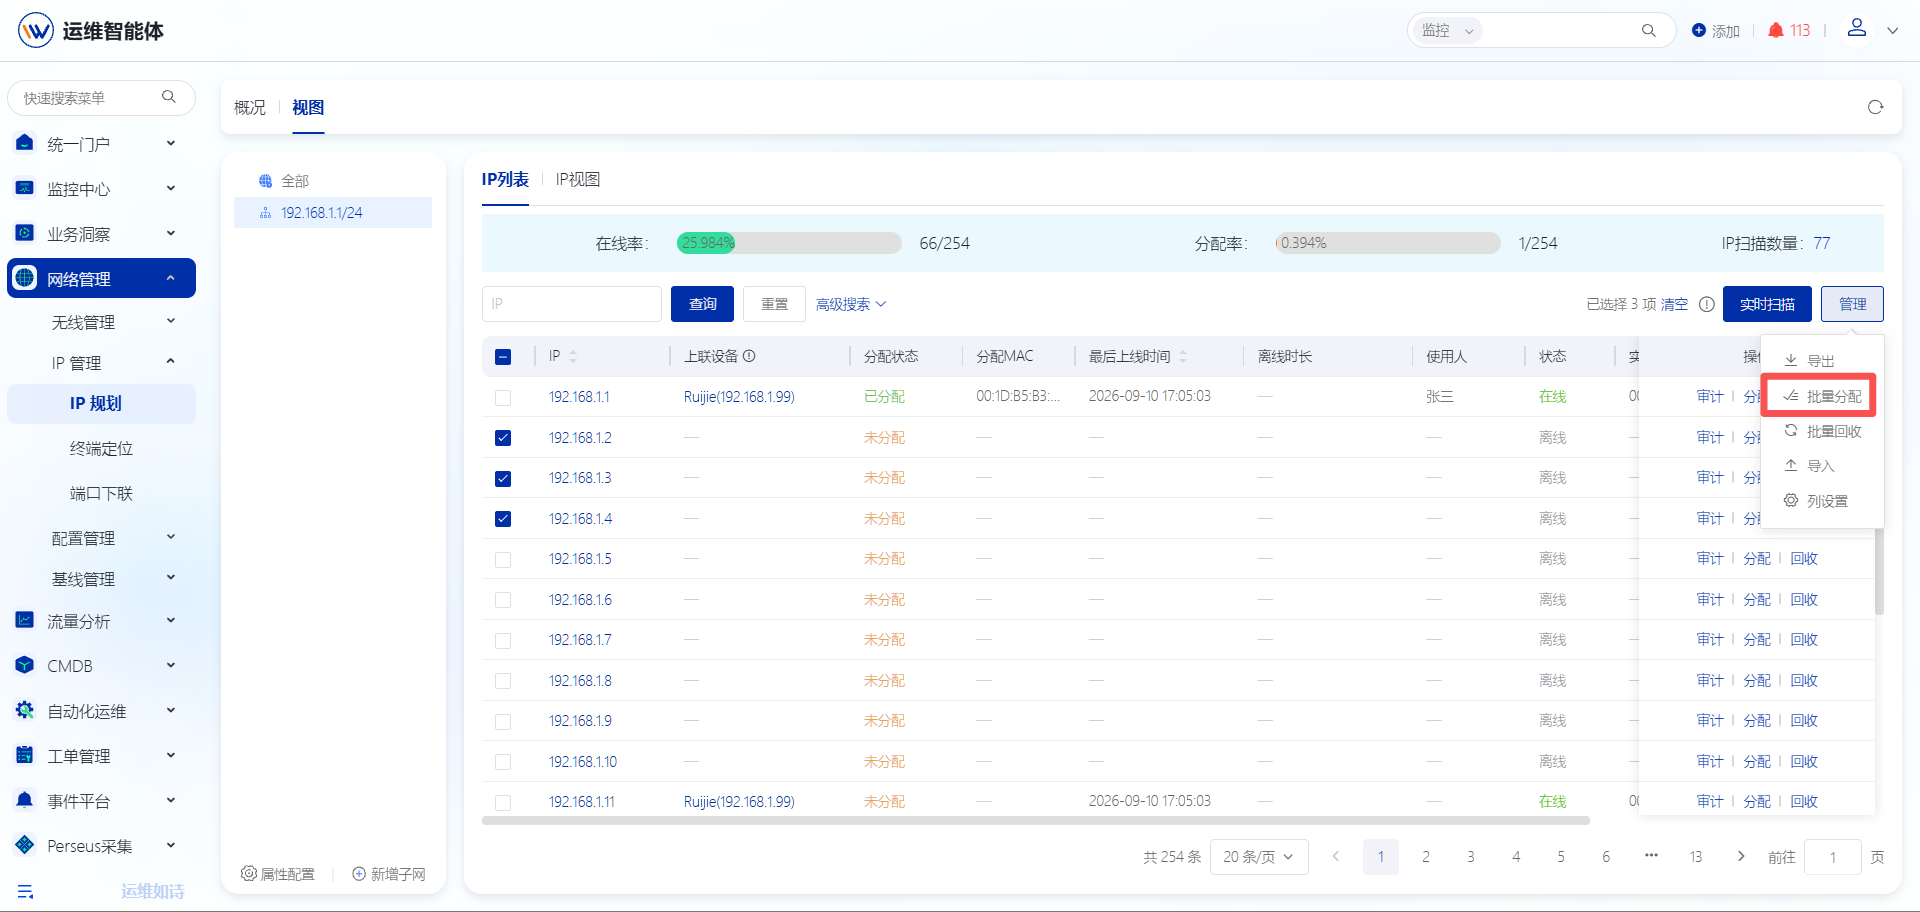Collapse the IP 管理 submenu
This screenshot has width=1920, height=912.
coord(171,362)
